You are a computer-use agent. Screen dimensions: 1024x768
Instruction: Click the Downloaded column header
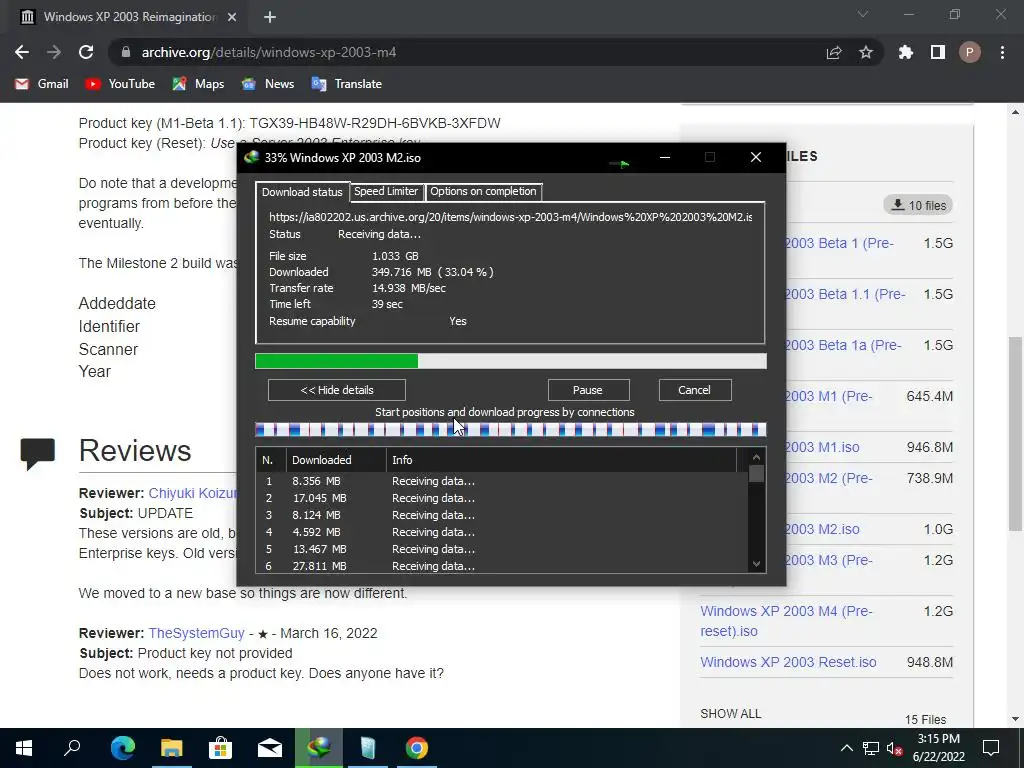click(336, 460)
